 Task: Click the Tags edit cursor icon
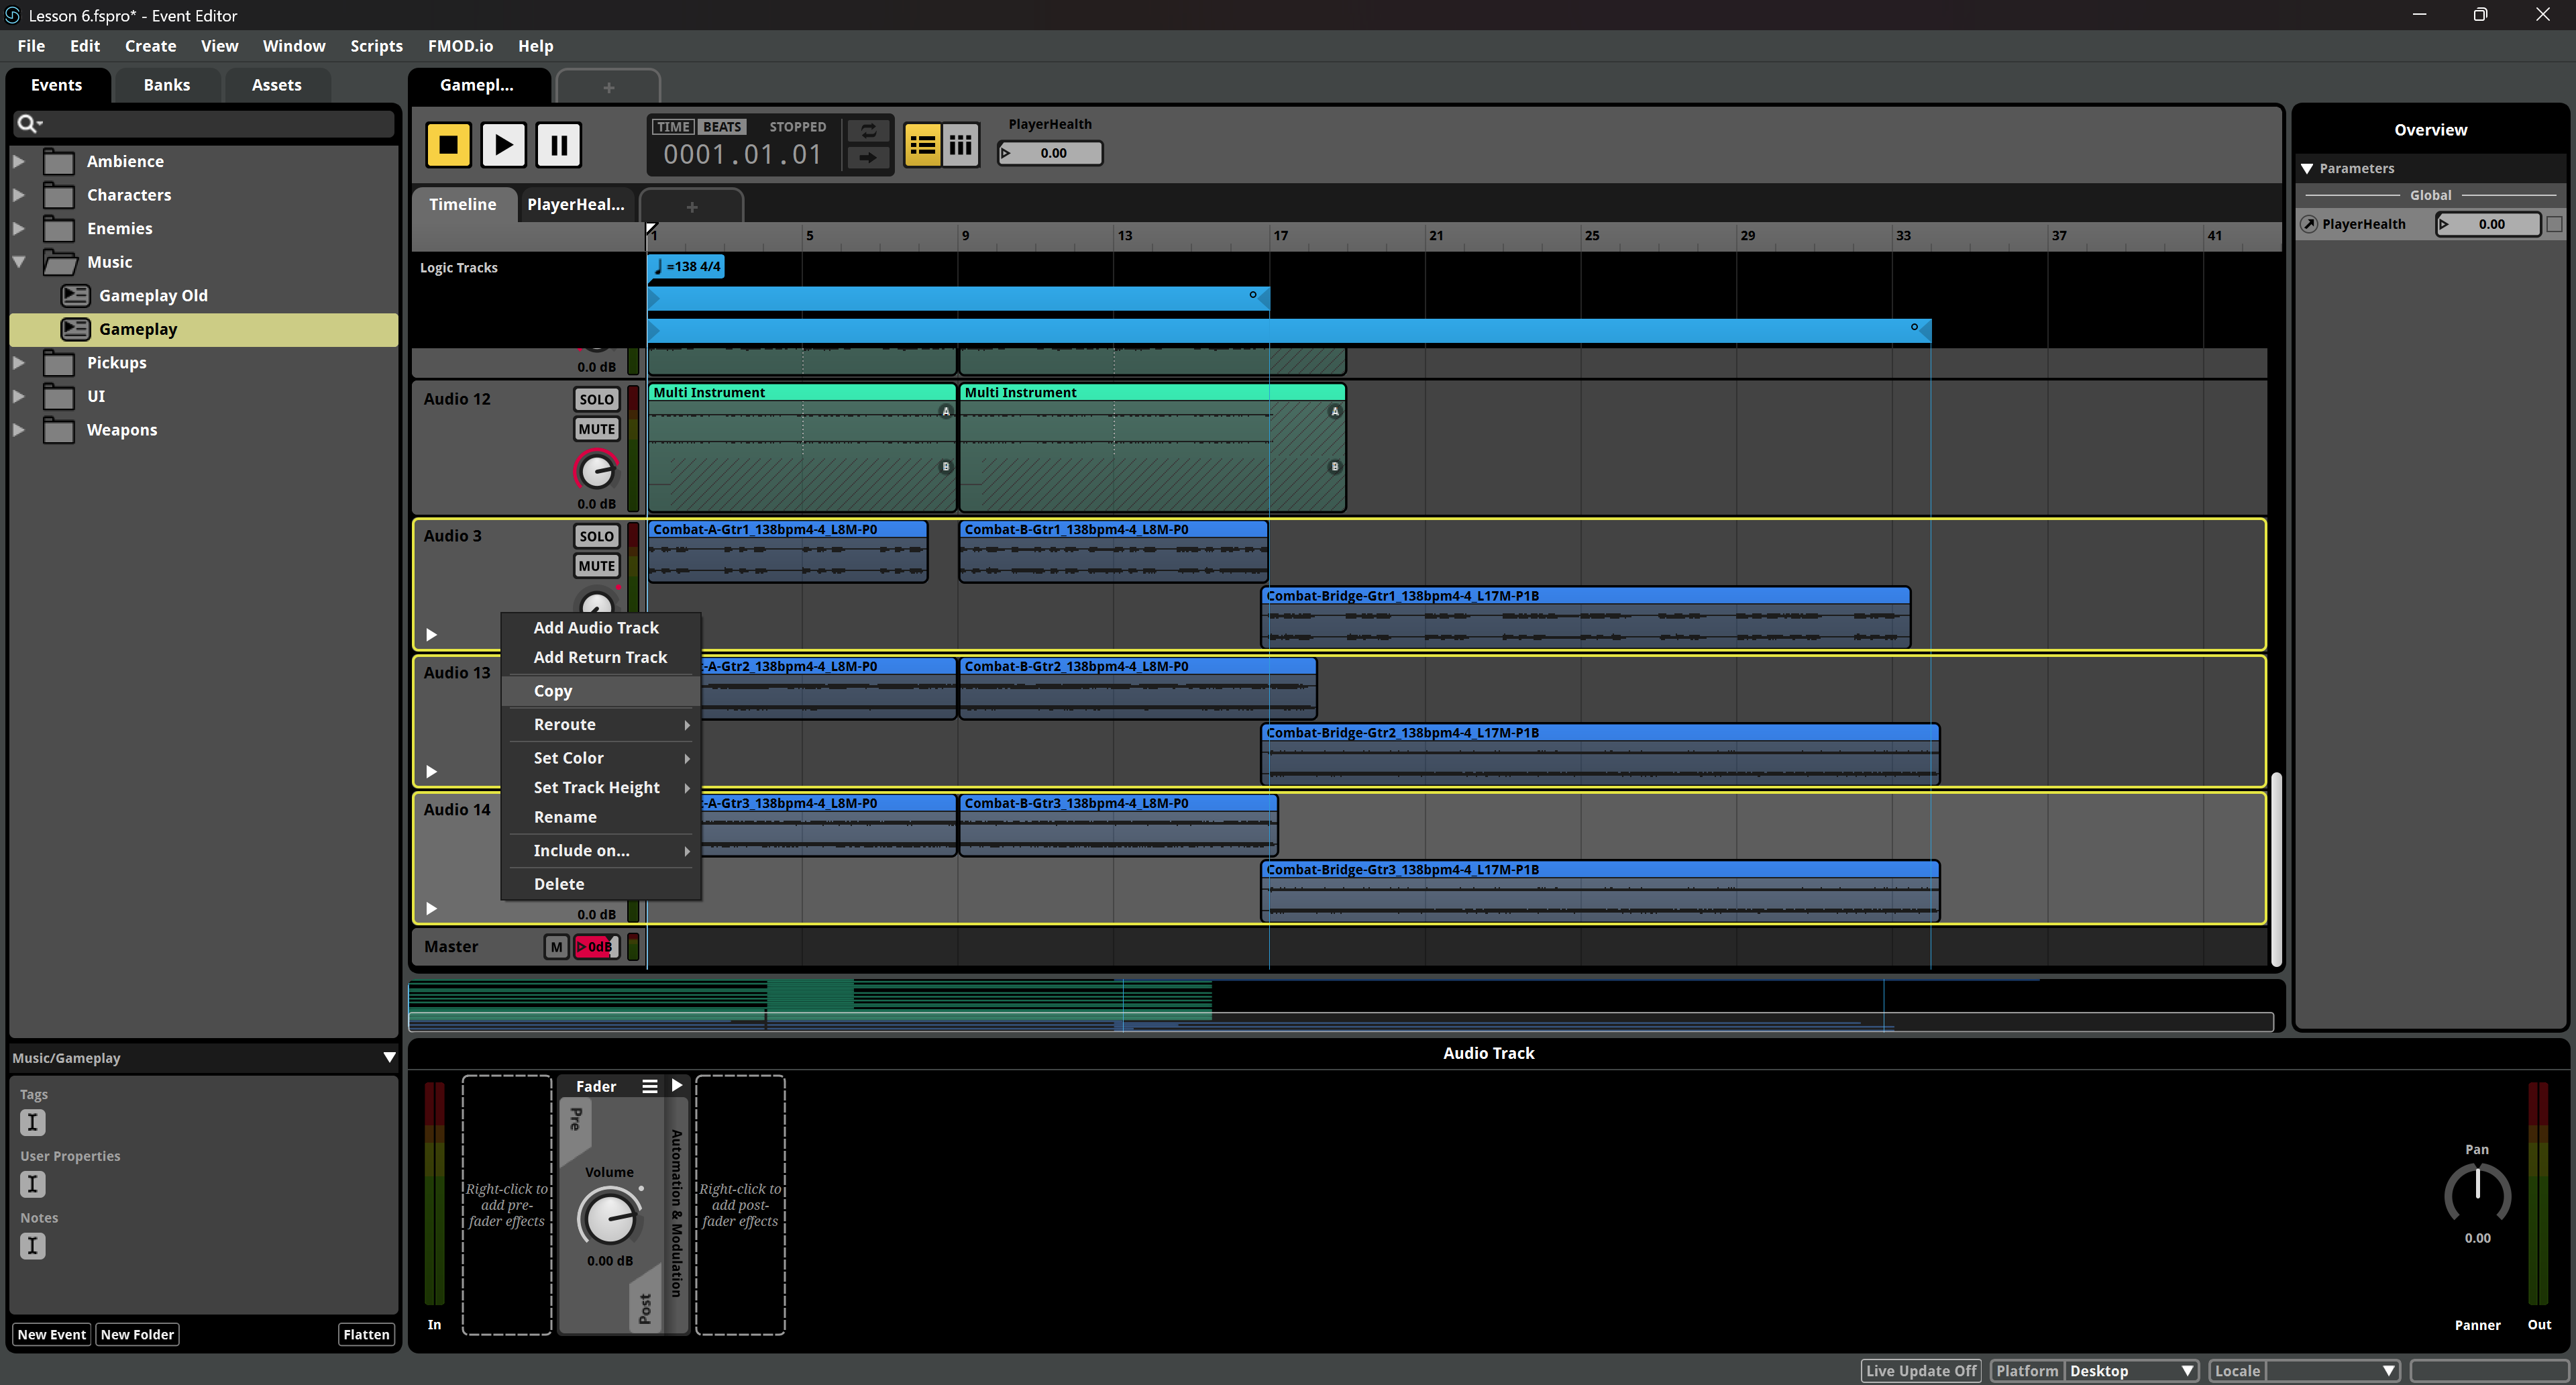32,1122
